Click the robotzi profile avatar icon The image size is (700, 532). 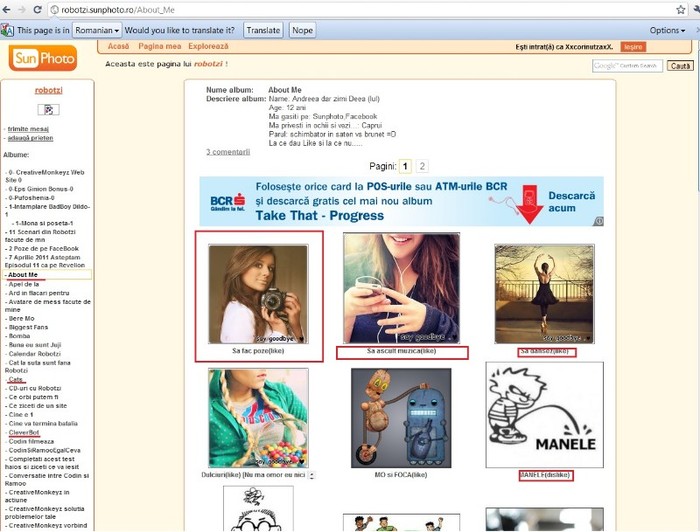pos(48,109)
